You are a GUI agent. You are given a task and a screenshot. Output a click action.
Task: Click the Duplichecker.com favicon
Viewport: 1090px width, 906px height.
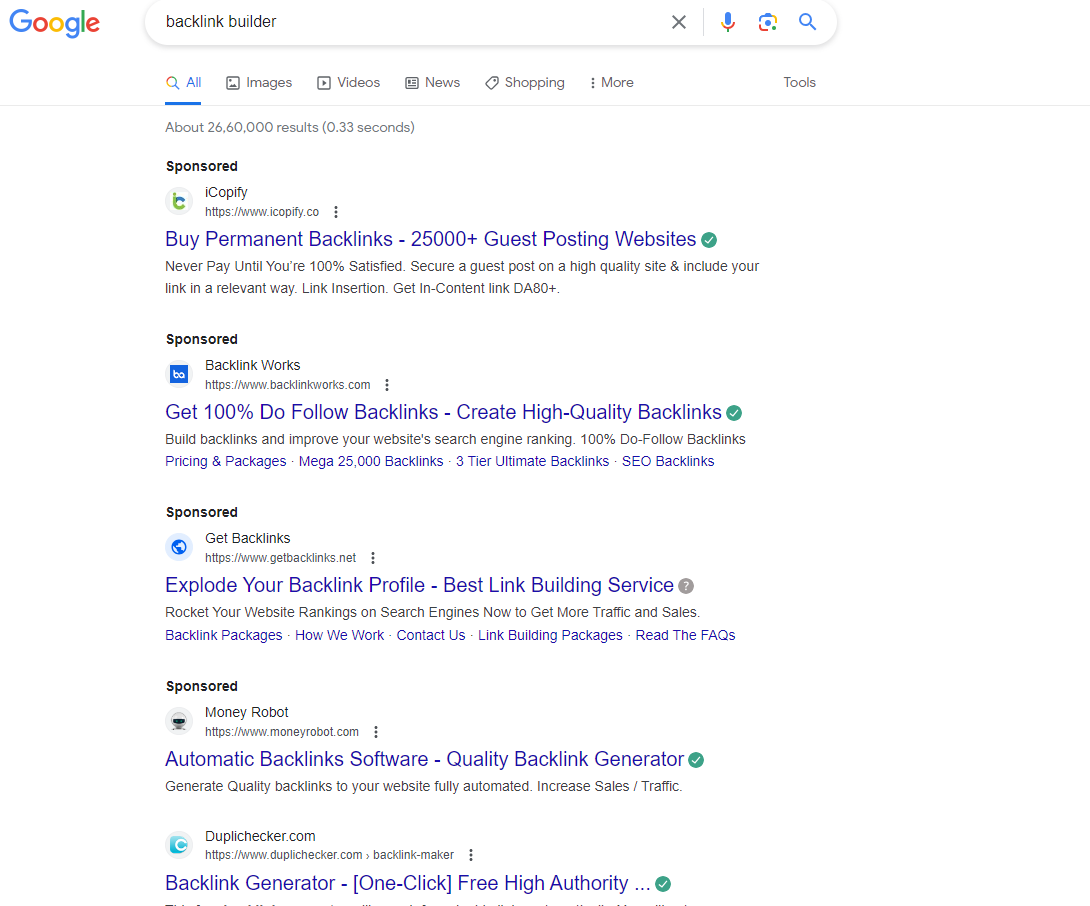pos(179,845)
